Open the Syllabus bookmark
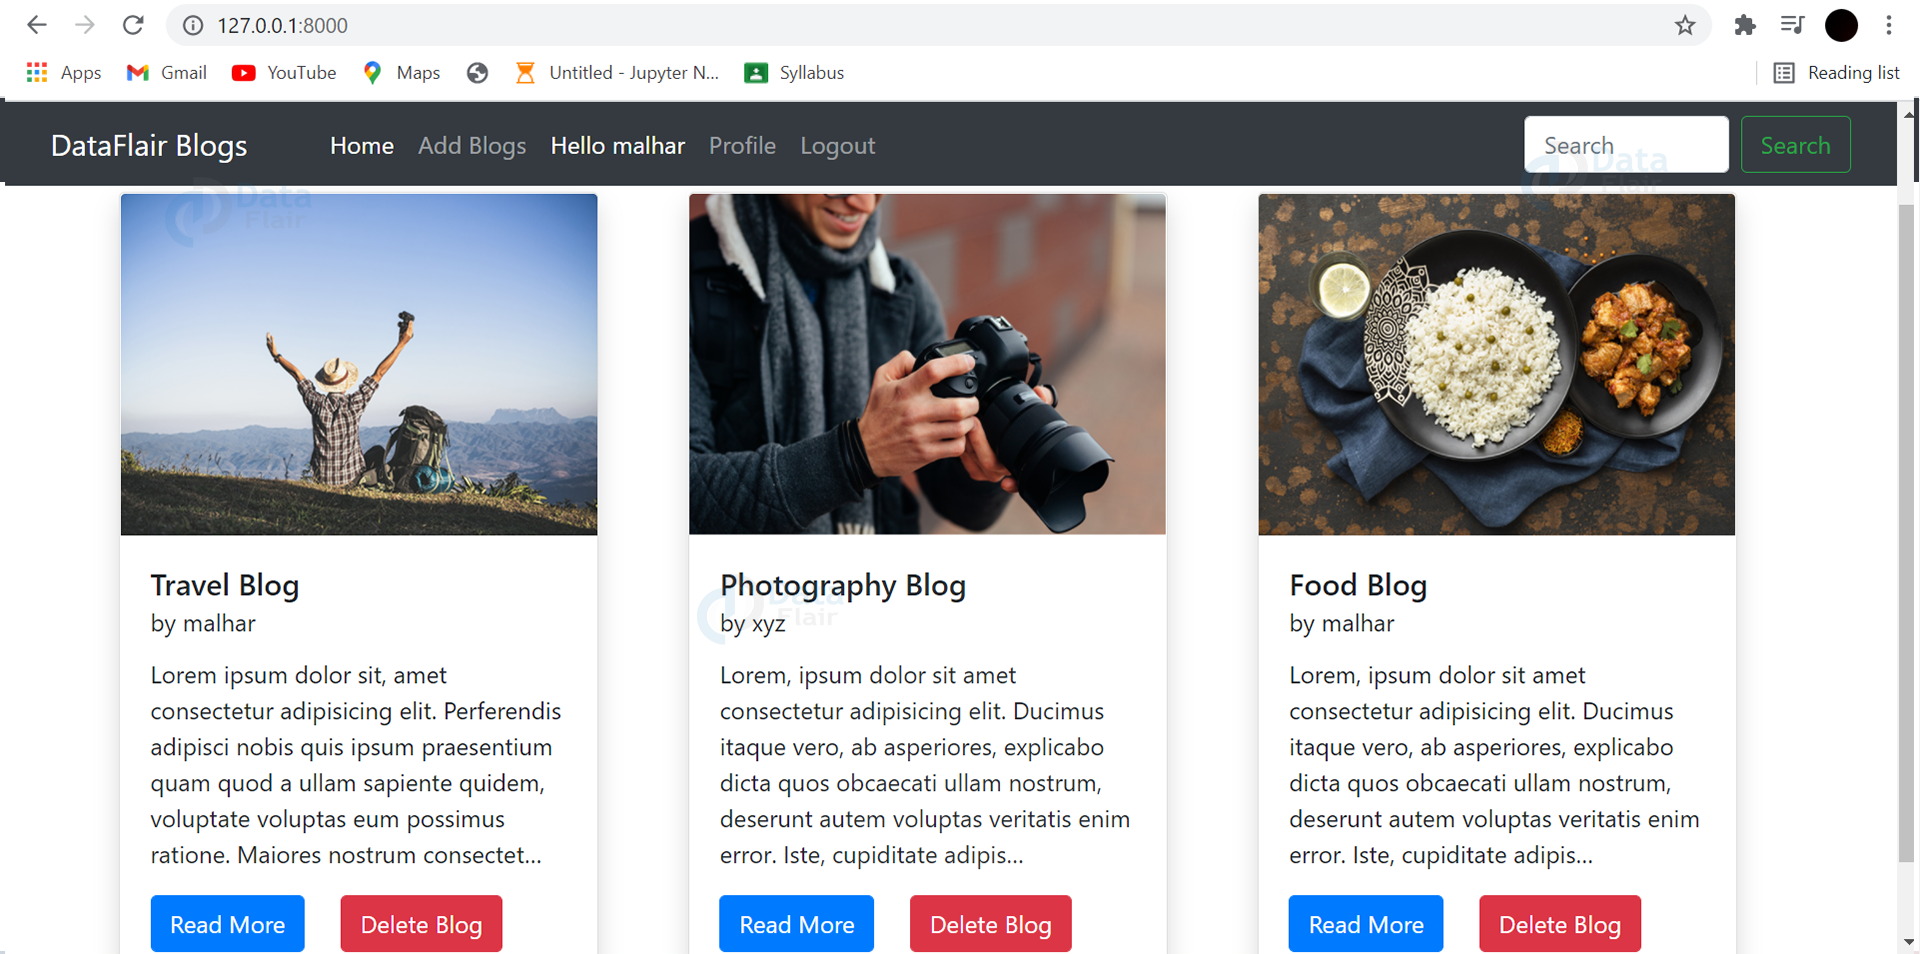 pos(793,72)
